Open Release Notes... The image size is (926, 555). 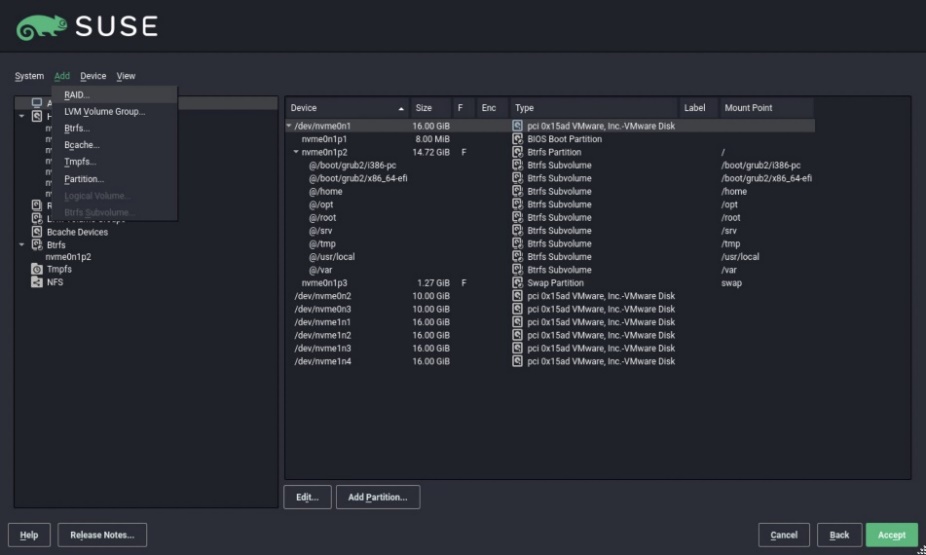point(102,535)
